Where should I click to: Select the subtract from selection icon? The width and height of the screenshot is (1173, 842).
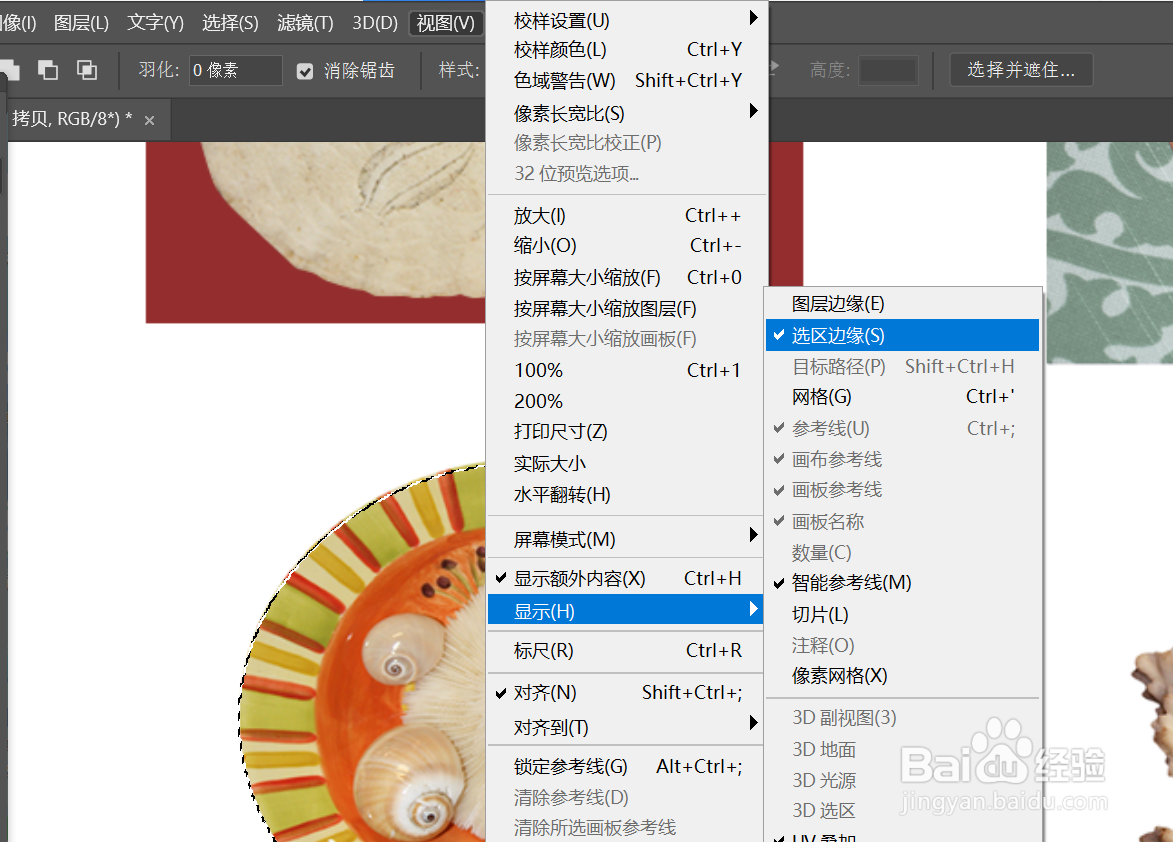[x=48, y=70]
